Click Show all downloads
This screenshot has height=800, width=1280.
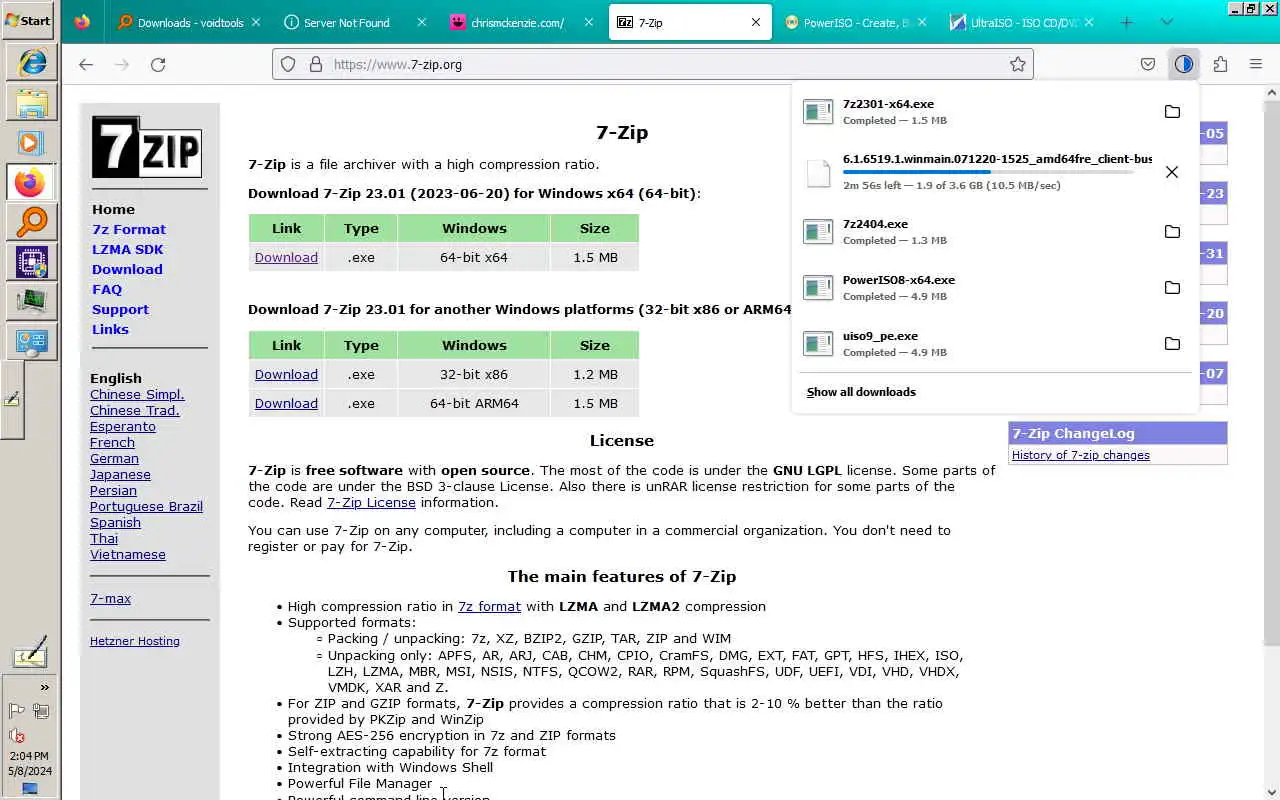(861, 392)
